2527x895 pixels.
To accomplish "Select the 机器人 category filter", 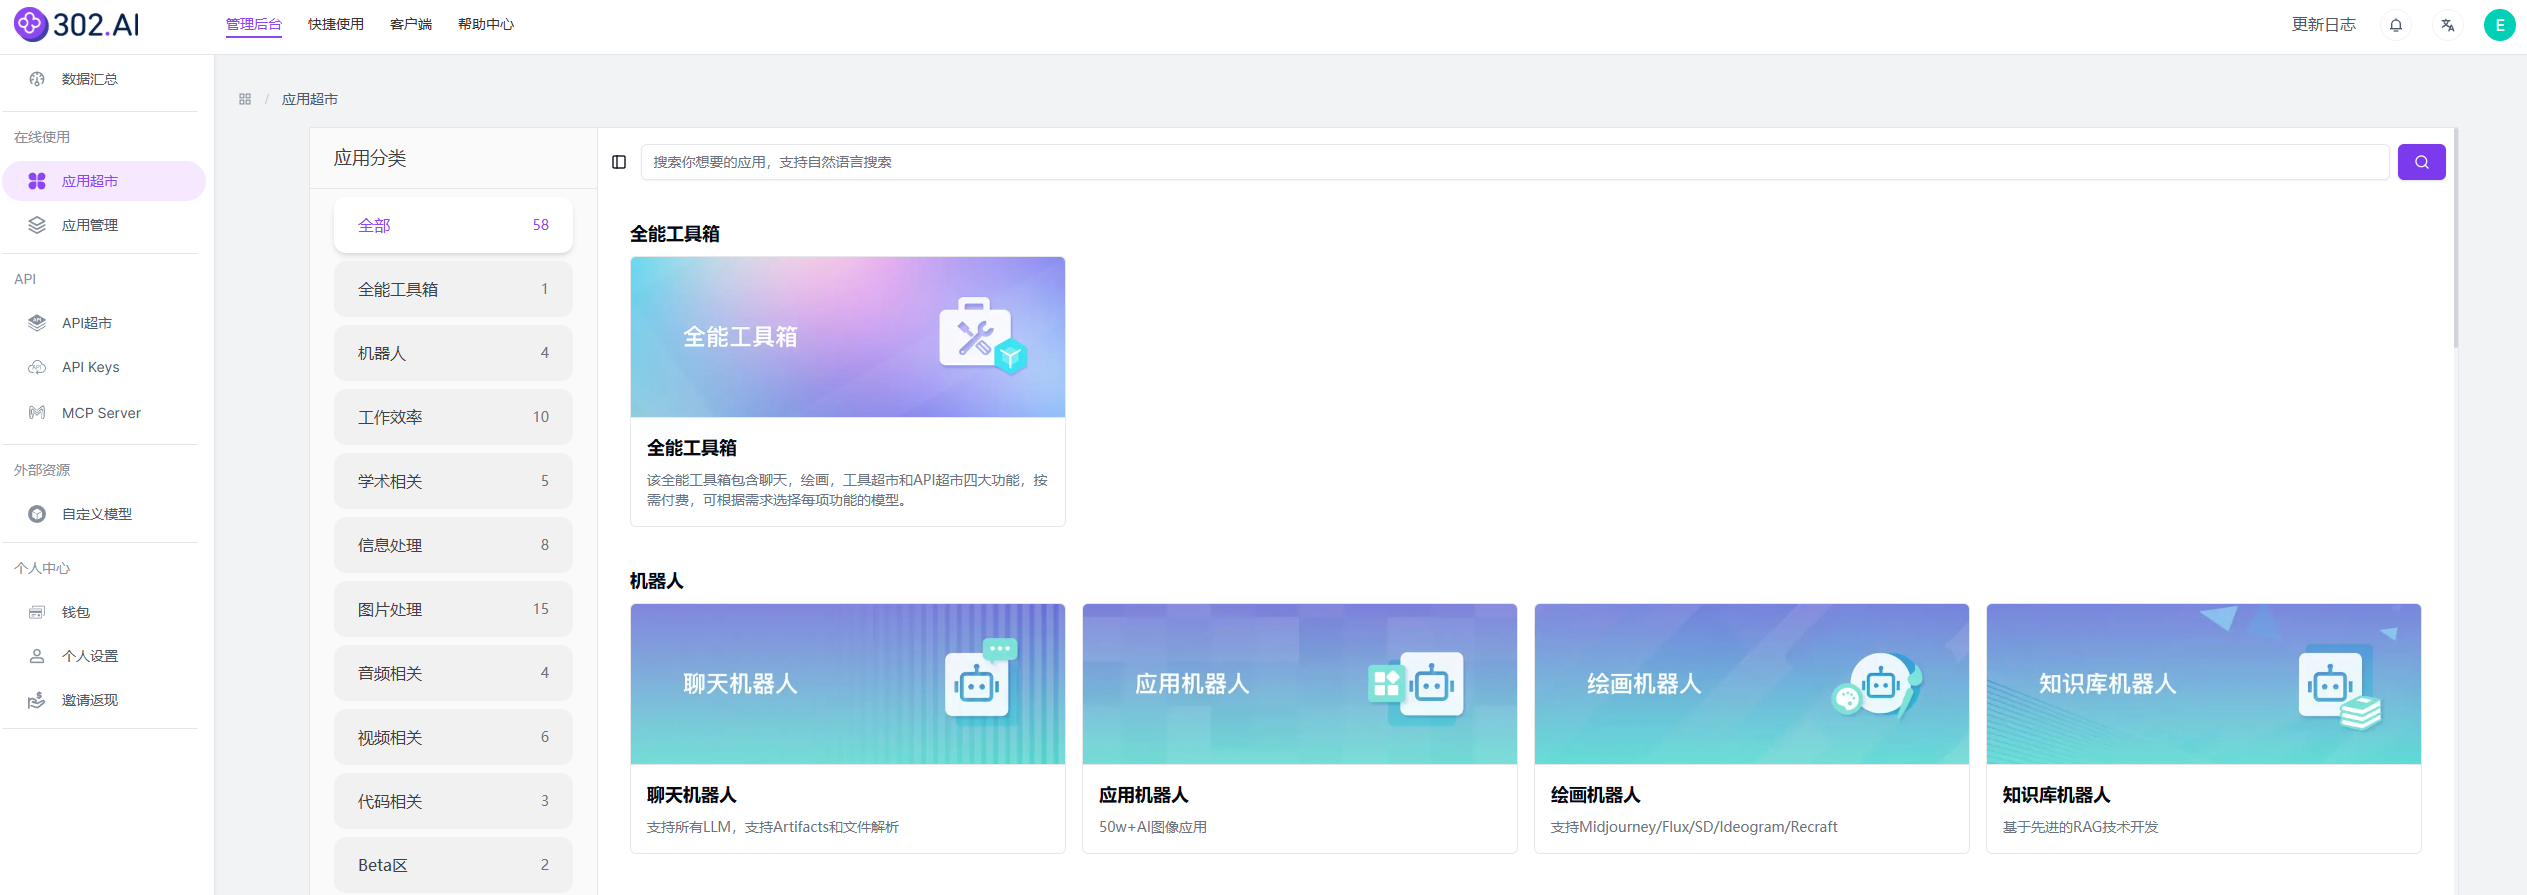I will 453,353.
